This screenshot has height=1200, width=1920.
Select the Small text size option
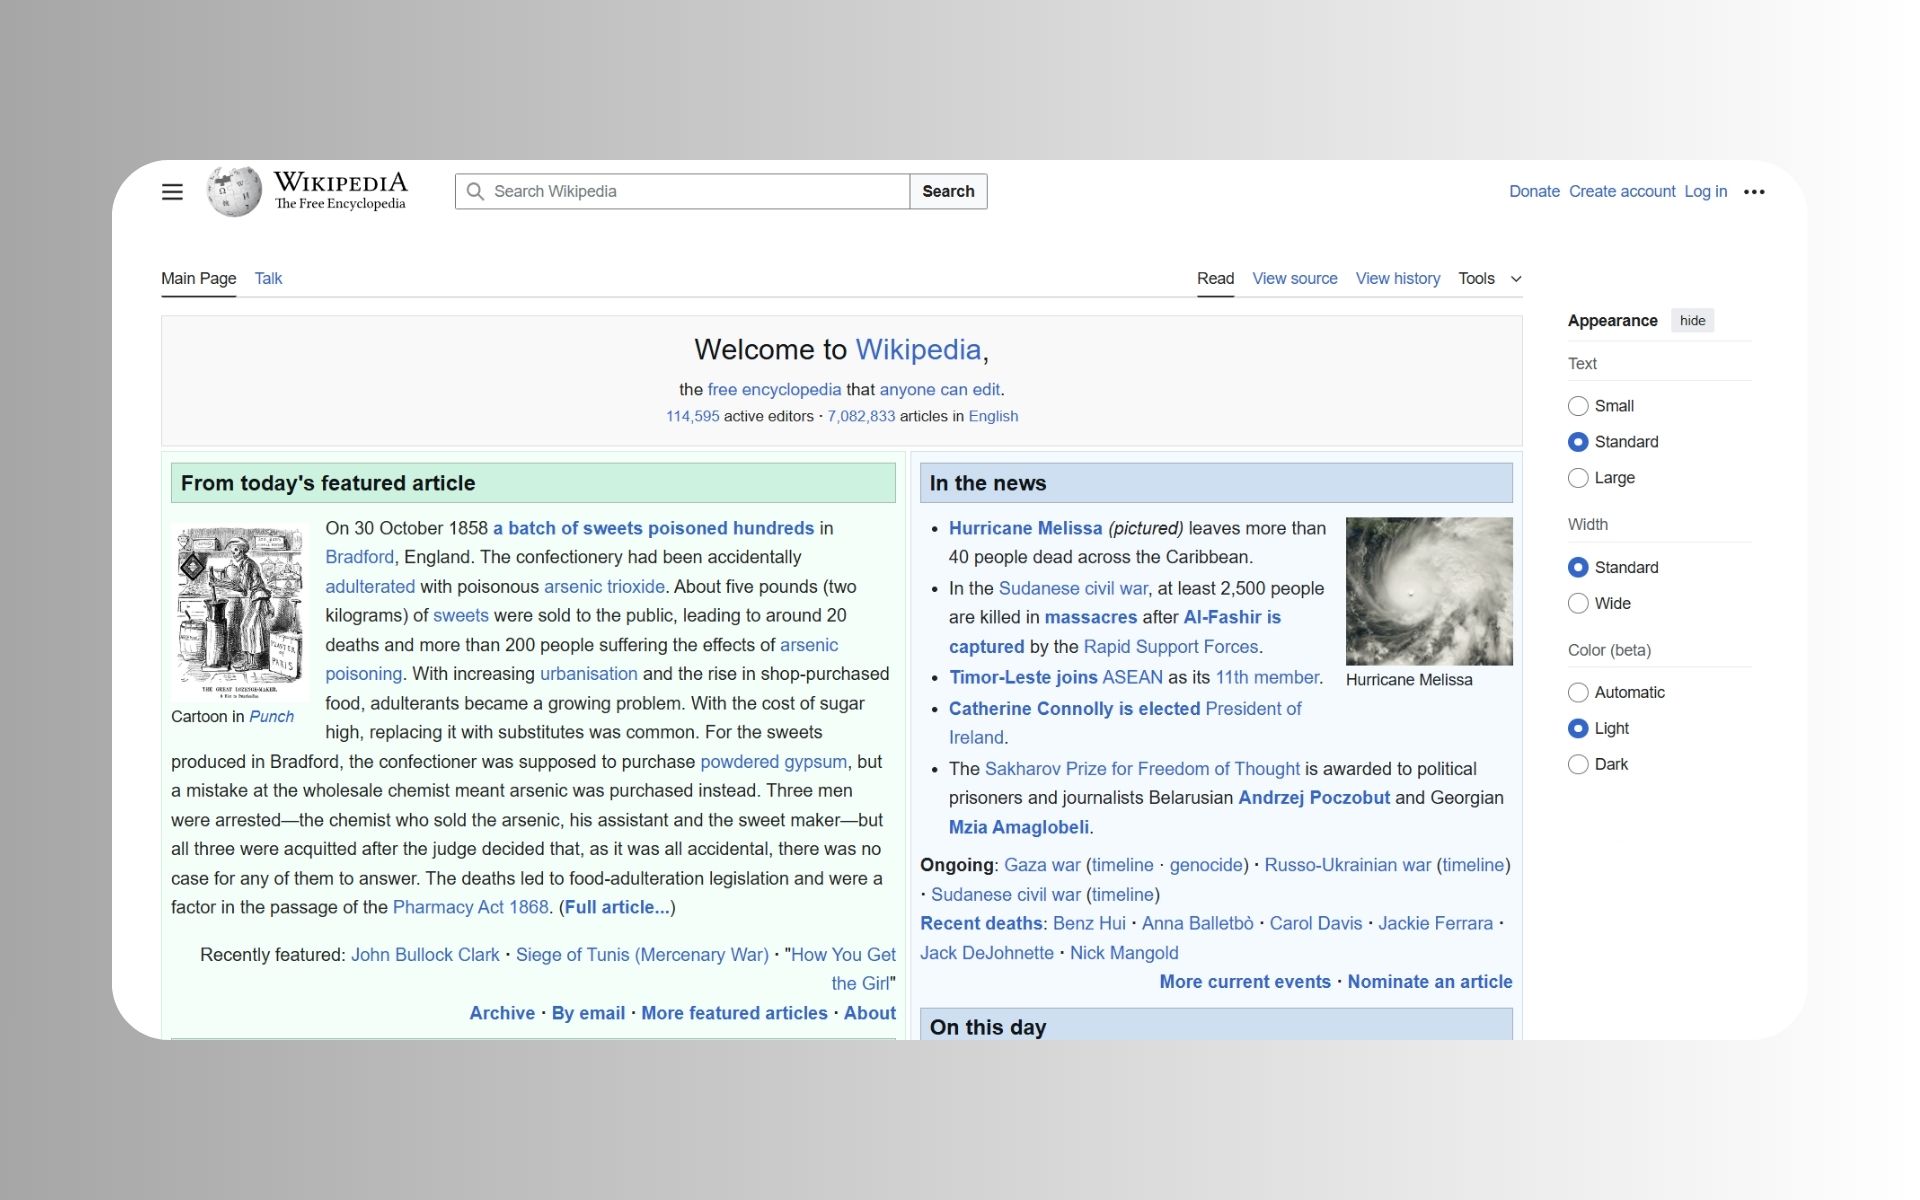pos(1578,406)
